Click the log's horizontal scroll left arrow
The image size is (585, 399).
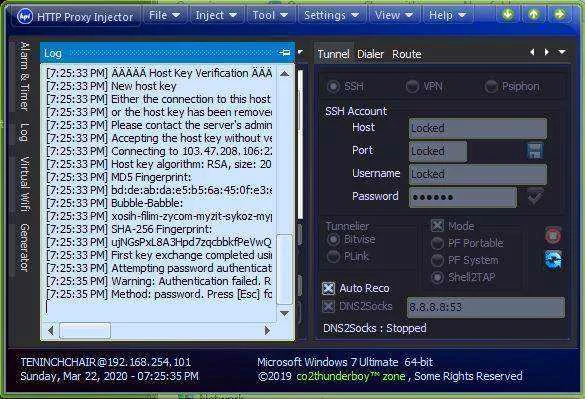point(51,331)
